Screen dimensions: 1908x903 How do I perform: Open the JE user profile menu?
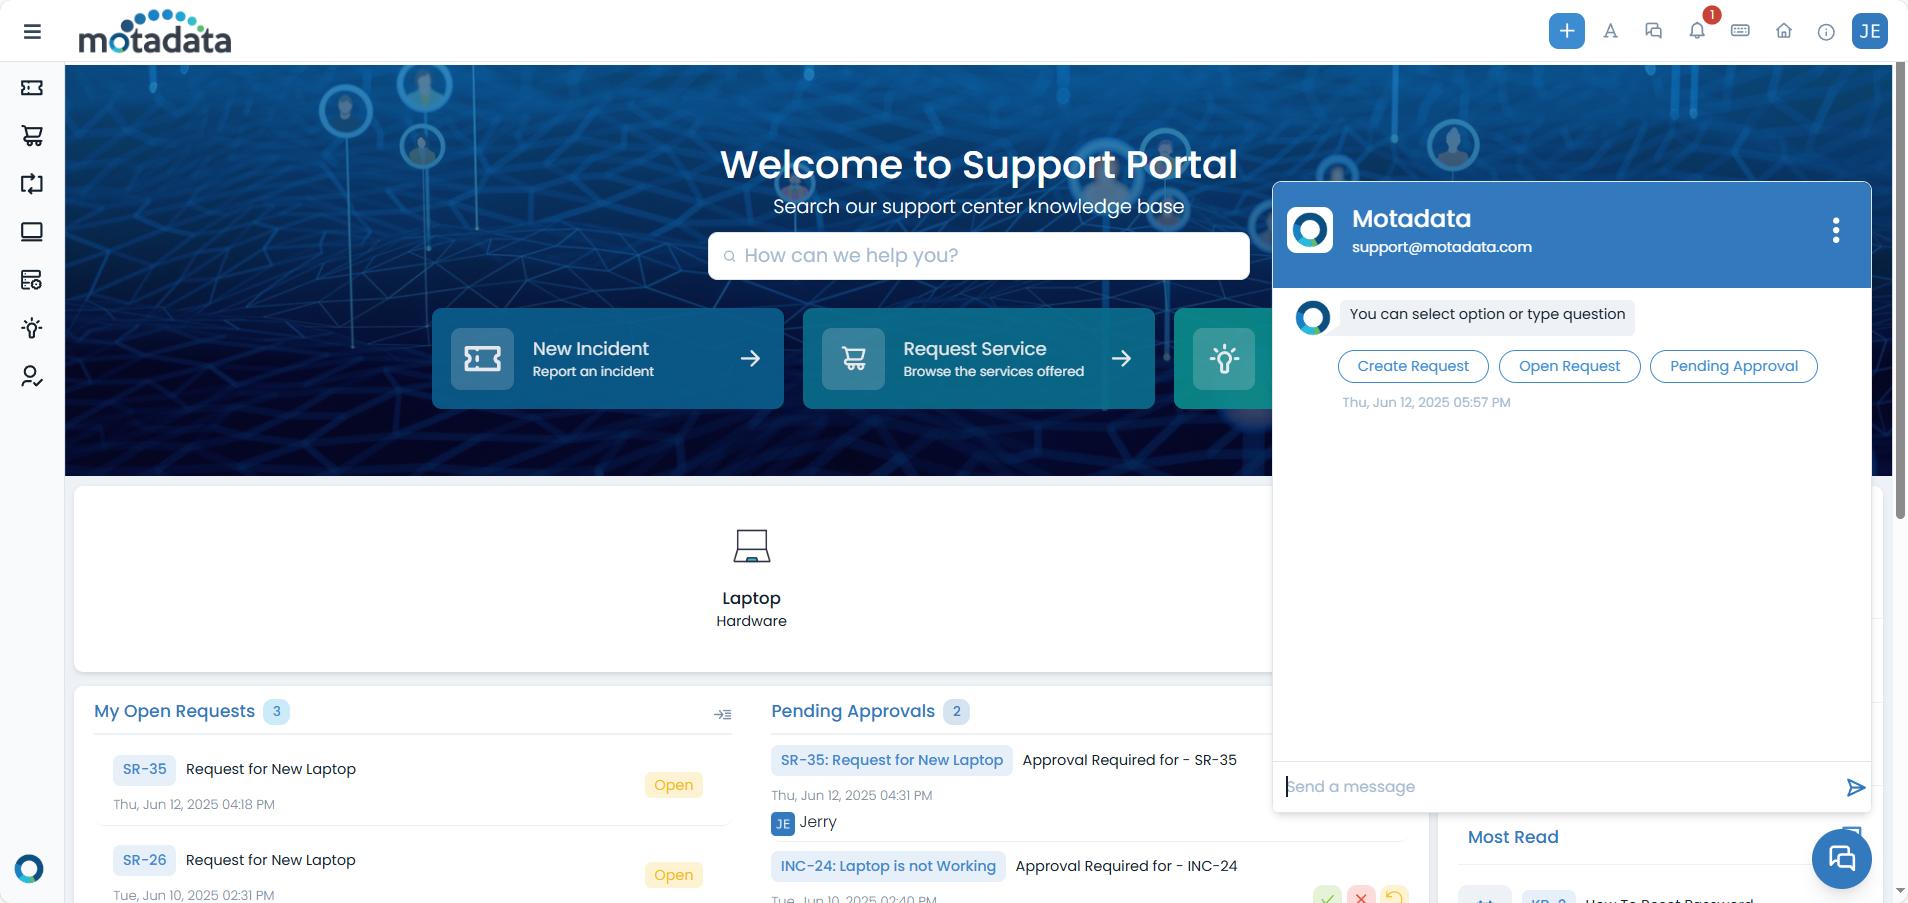(x=1869, y=31)
